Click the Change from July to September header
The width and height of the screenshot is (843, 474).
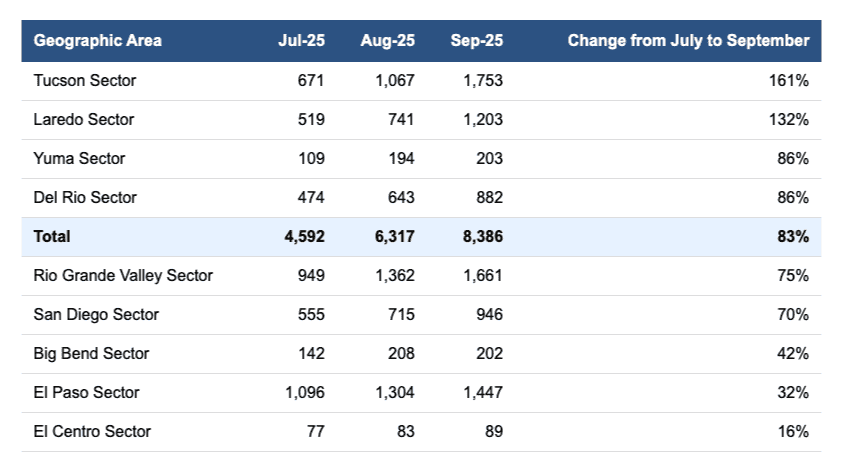(x=688, y=41)
